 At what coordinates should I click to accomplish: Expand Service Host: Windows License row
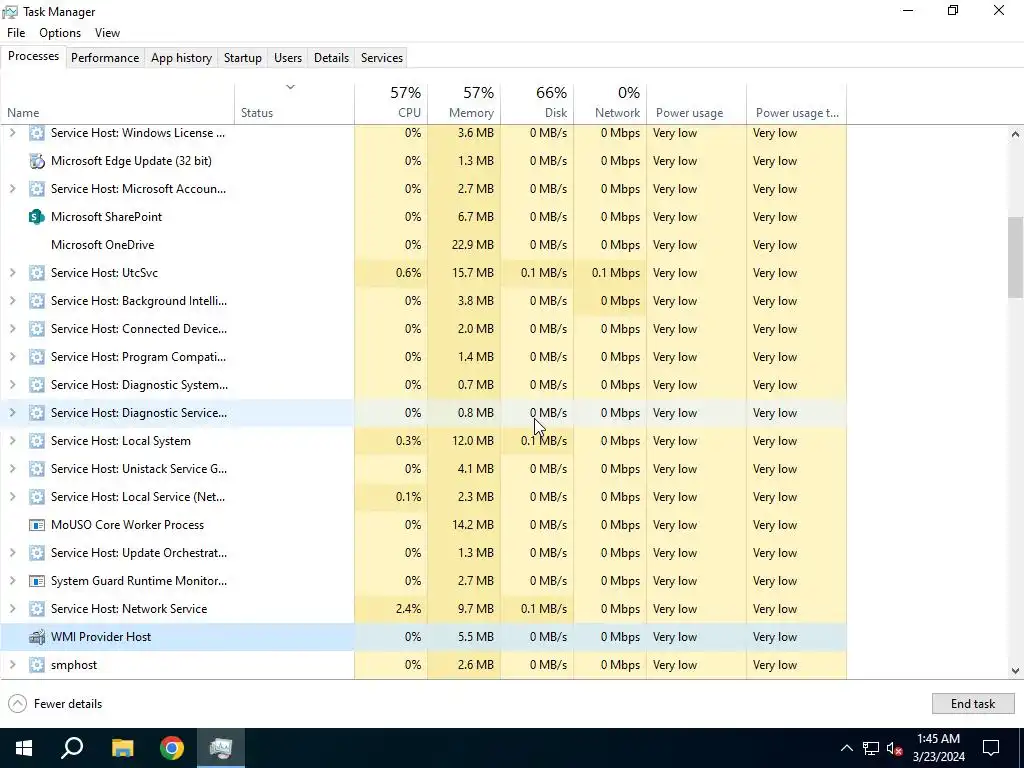click(x=12, y=133)
